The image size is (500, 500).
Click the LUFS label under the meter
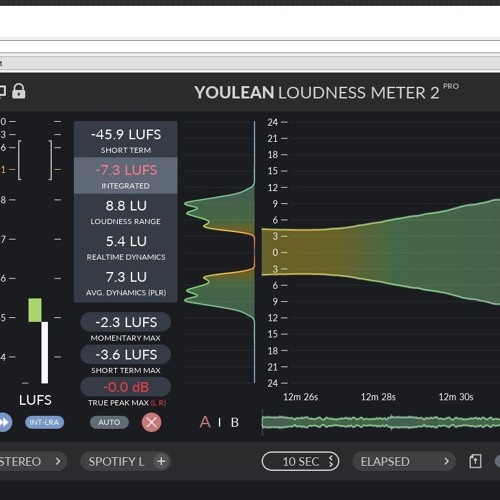pyautogui.click(x=35, y=400)
